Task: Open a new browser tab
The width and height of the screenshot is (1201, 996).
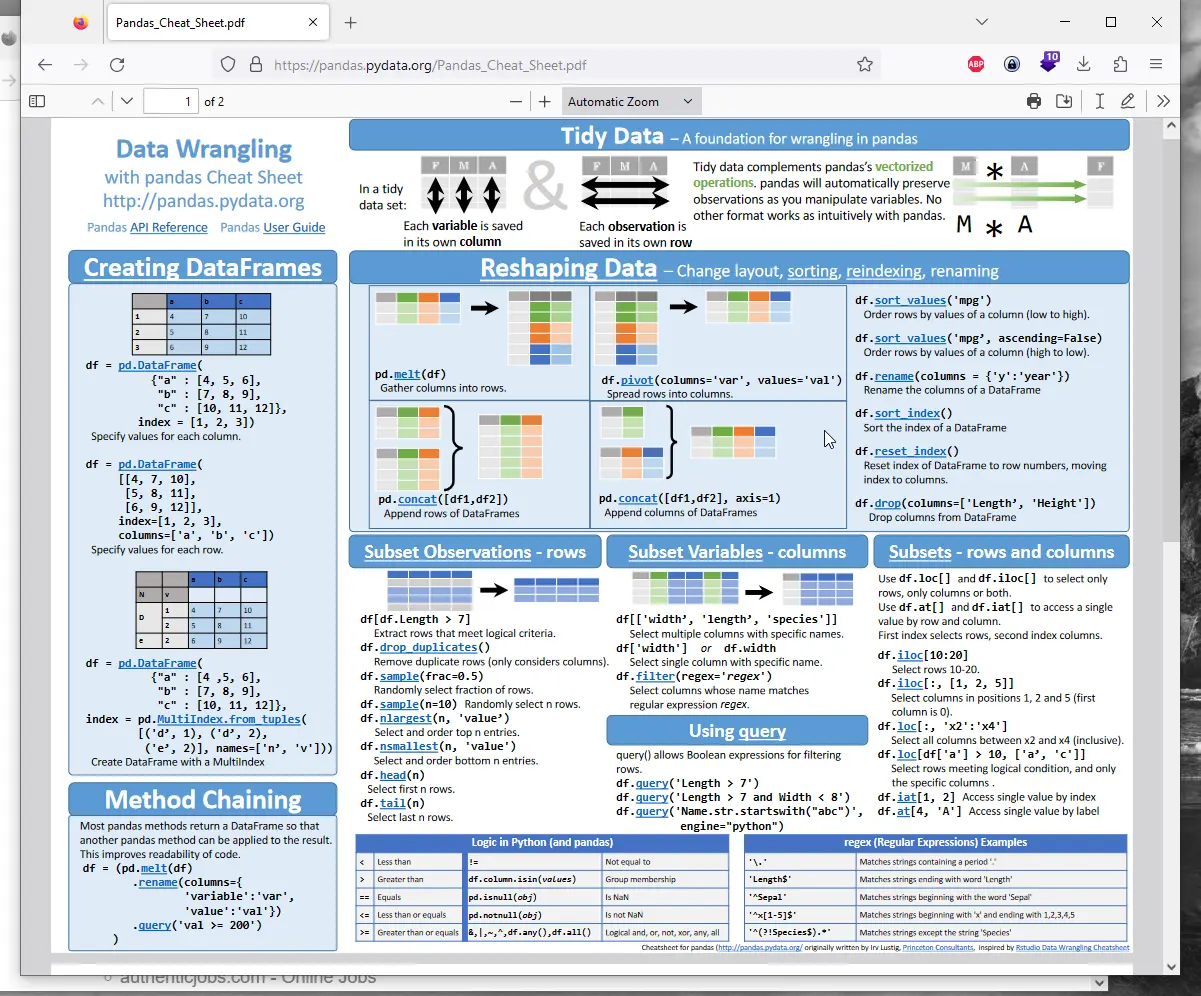Action: [x=350, y=22]
